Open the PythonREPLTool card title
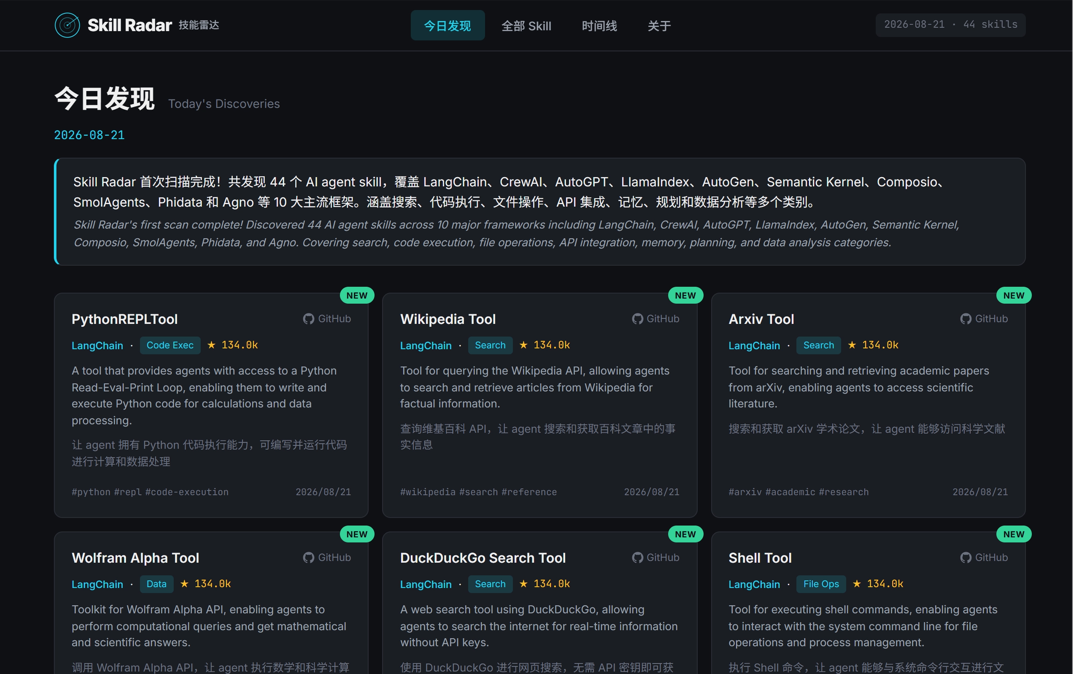Viewport: 1073px width, 675px height. click(125, 319)
